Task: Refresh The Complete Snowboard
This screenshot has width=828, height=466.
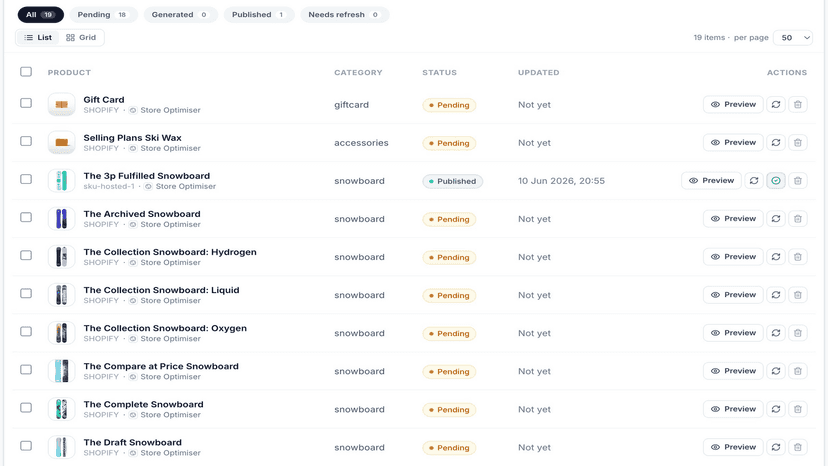Action: click(x=776, y=409)
